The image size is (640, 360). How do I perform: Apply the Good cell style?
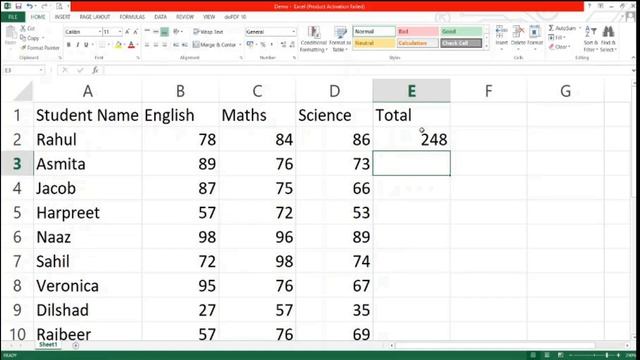[x=461, y=31]
